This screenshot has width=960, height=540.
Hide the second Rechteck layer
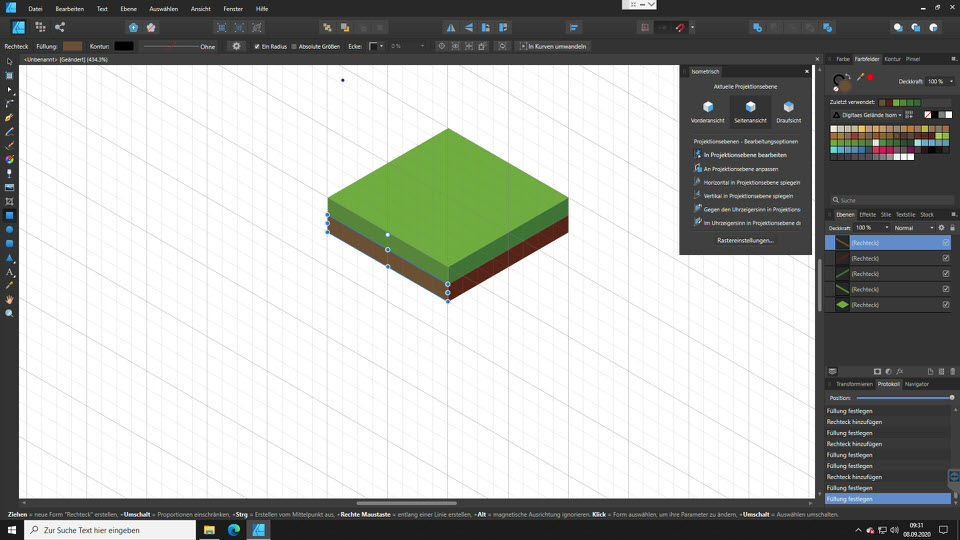[946, 258]
